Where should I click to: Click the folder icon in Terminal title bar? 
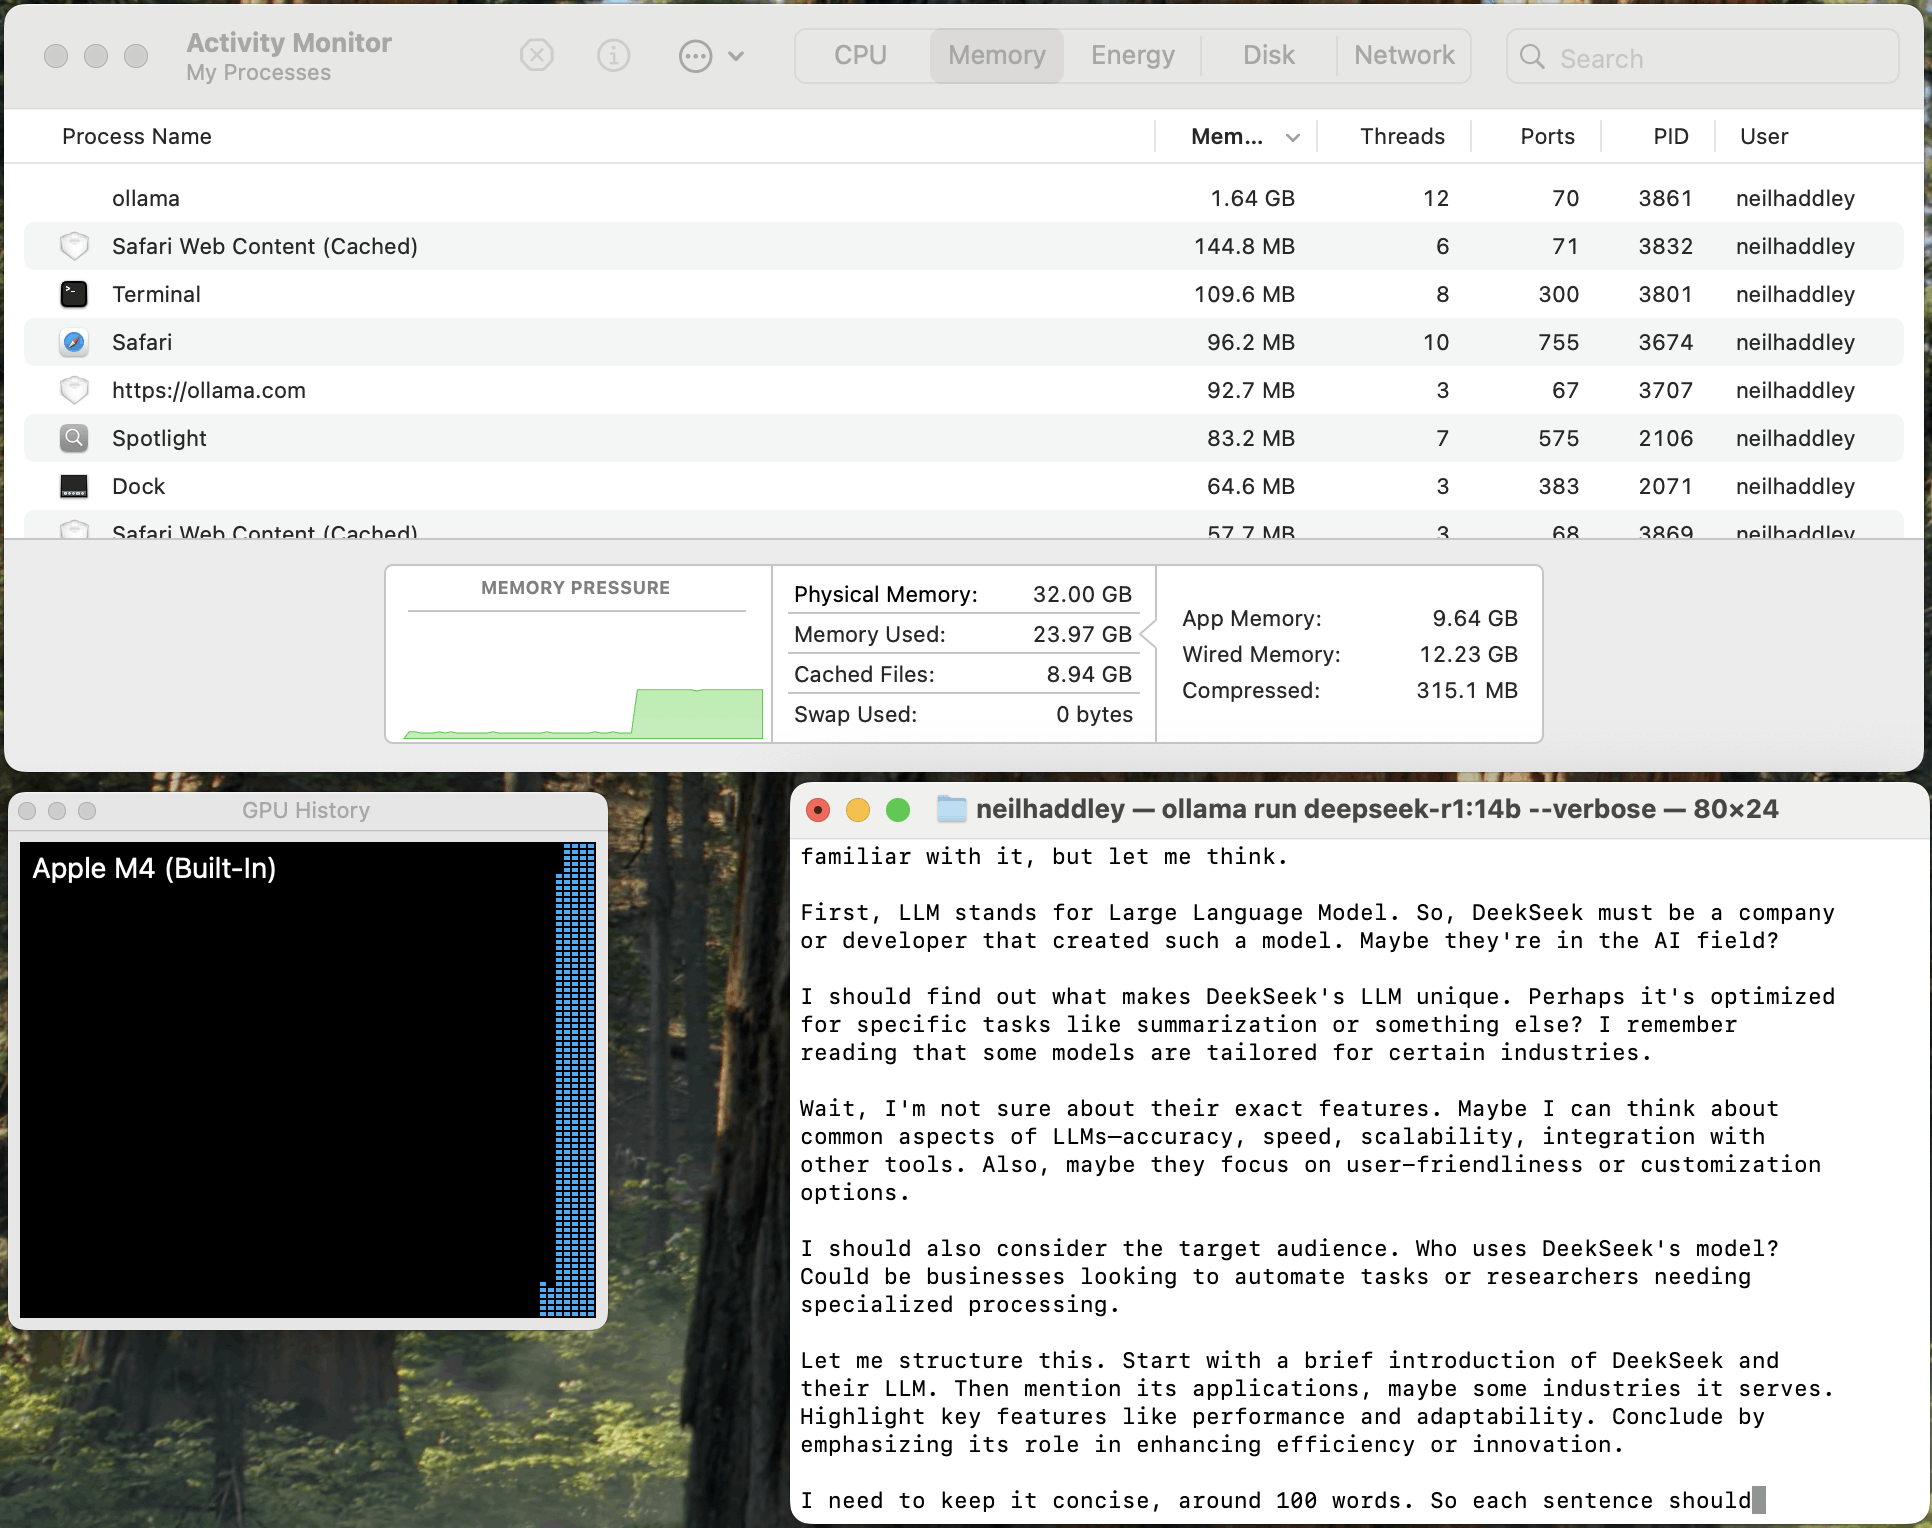(x=951, y=809)
